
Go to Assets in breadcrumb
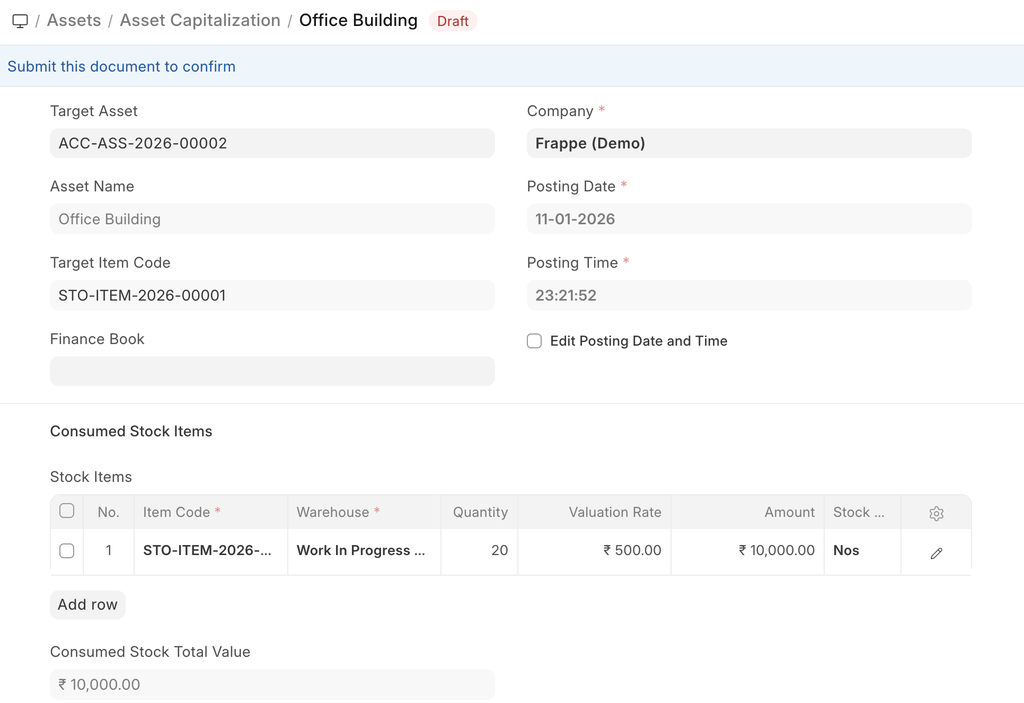point(74,21)
